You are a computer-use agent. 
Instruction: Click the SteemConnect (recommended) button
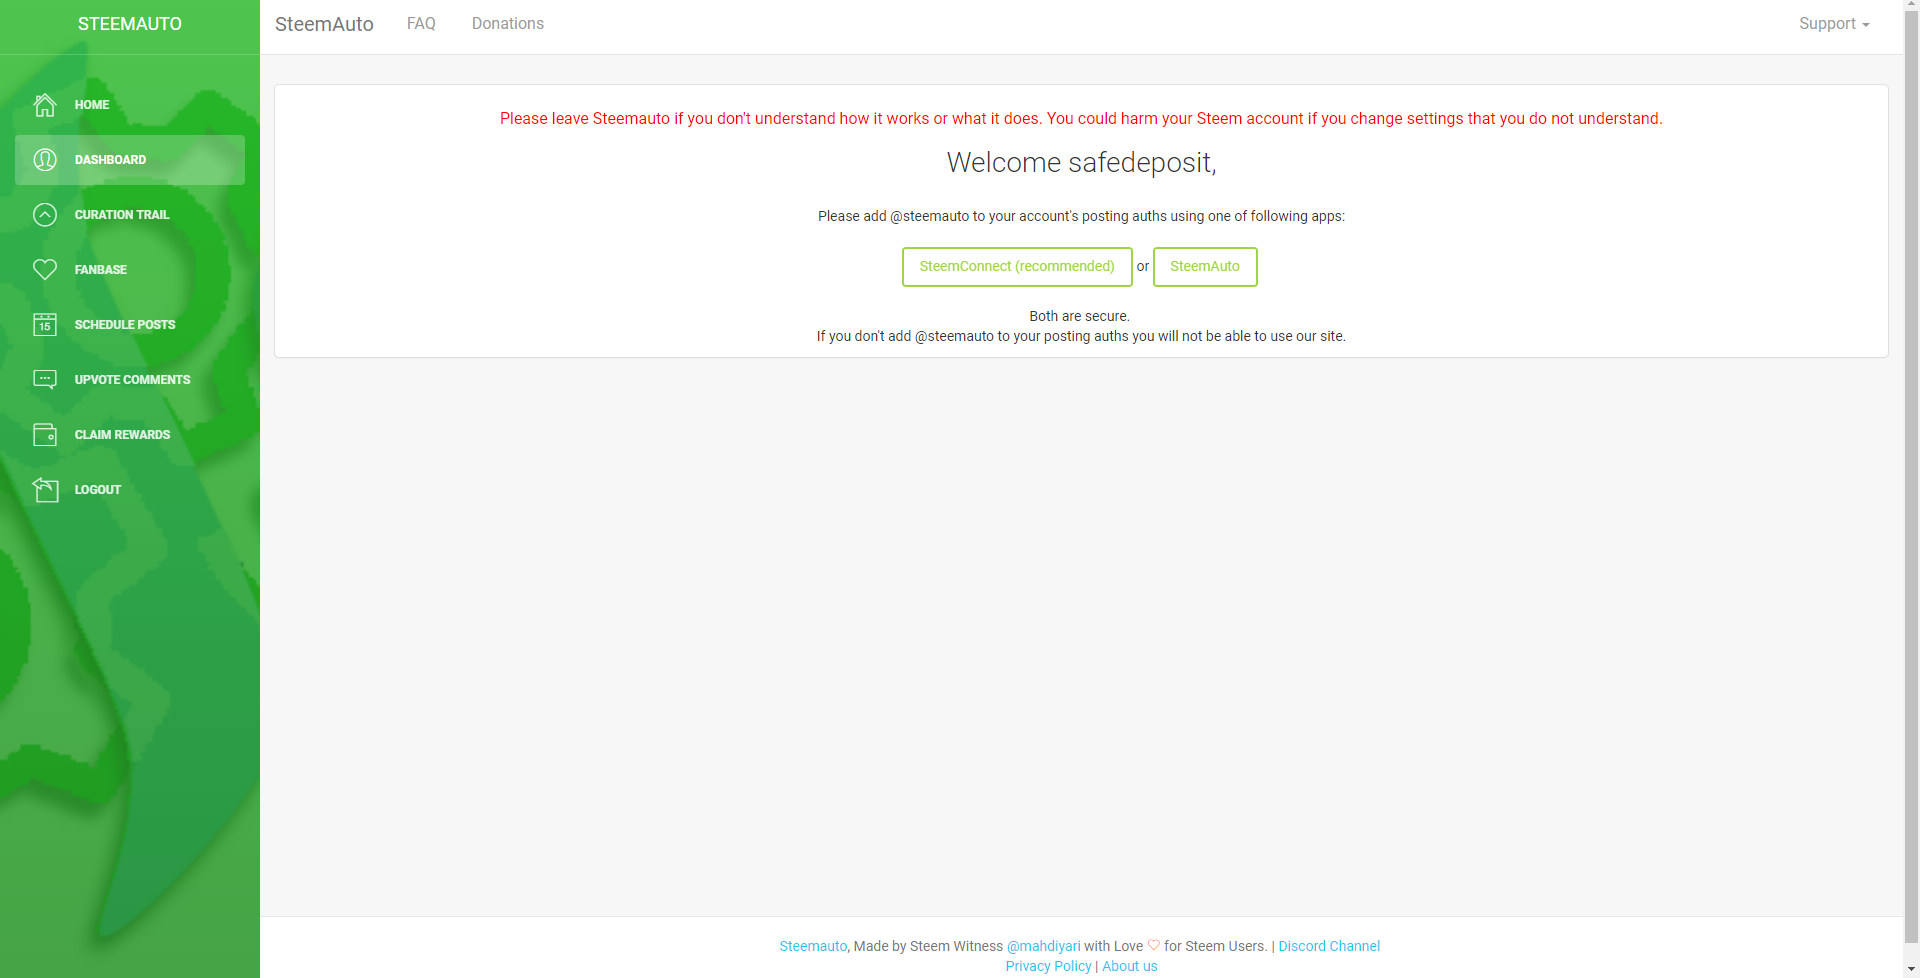[1017, 267]
